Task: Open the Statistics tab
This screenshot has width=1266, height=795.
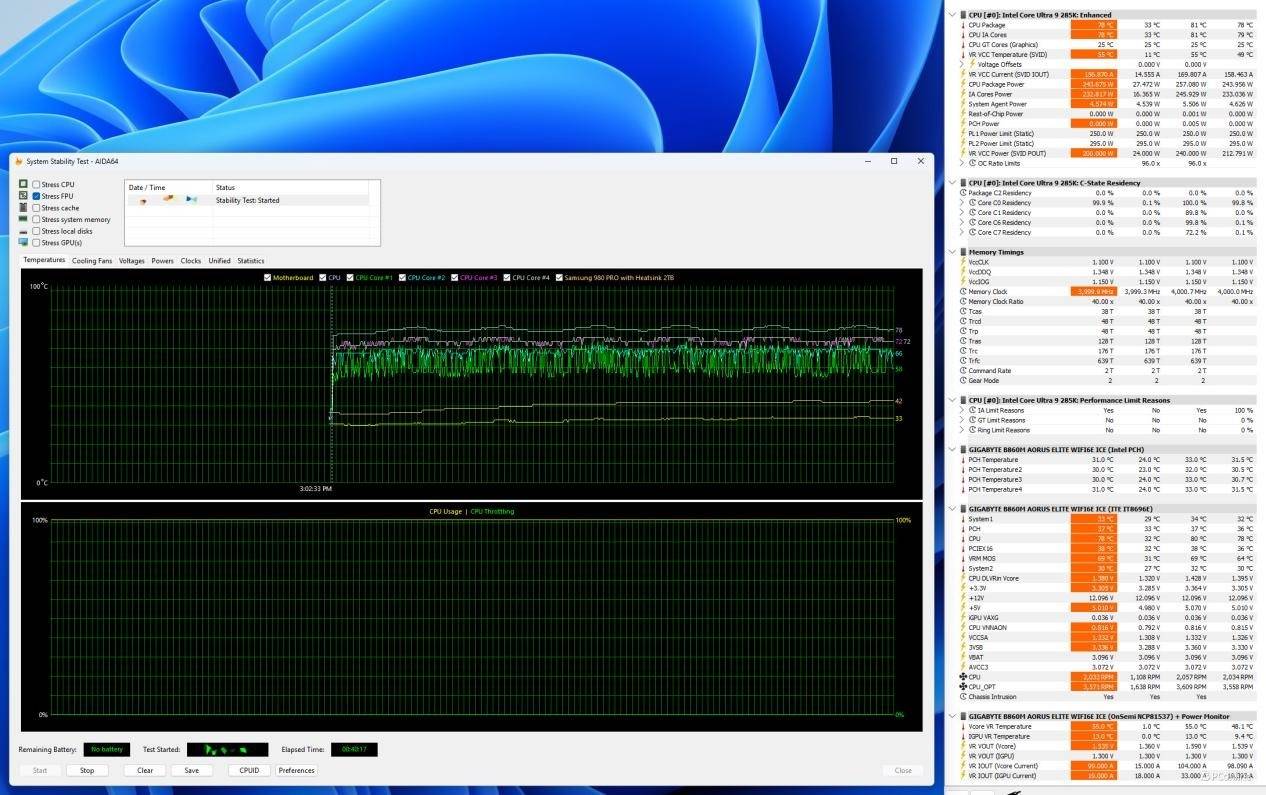Action: tap(250, 261)
